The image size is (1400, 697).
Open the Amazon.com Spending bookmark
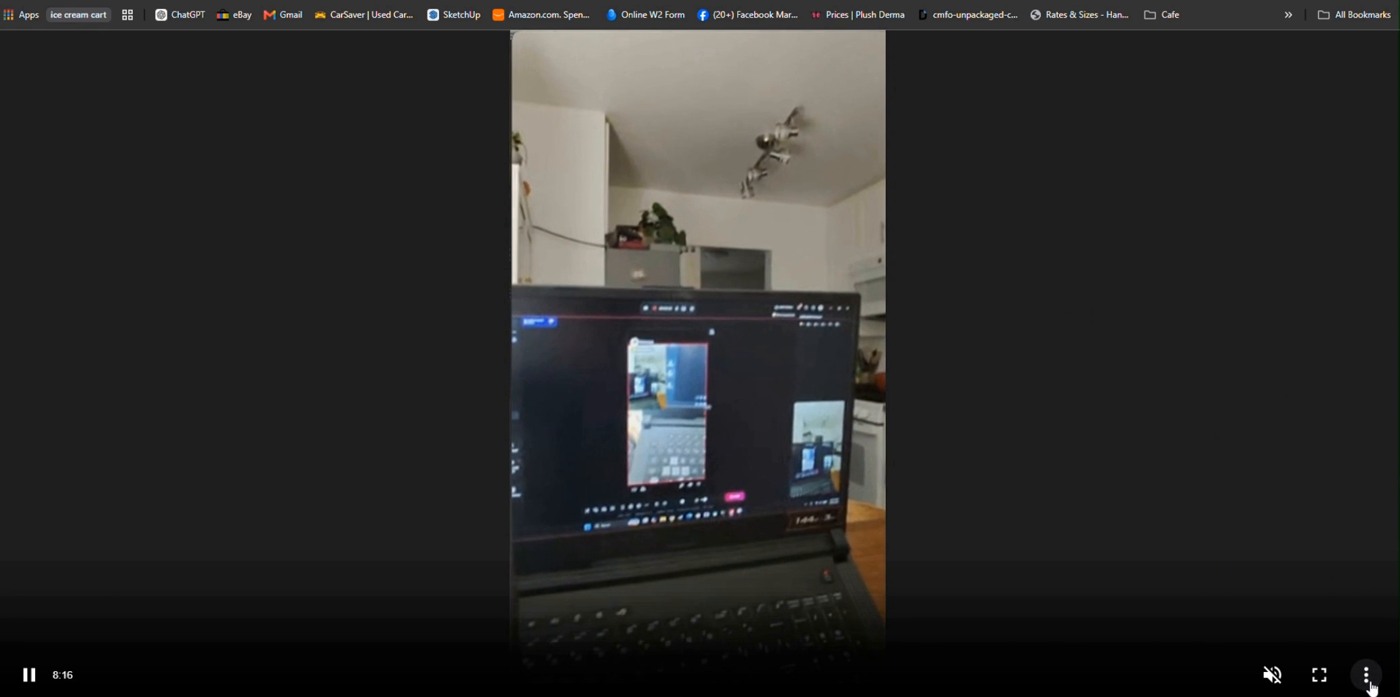tap(541, 15)
